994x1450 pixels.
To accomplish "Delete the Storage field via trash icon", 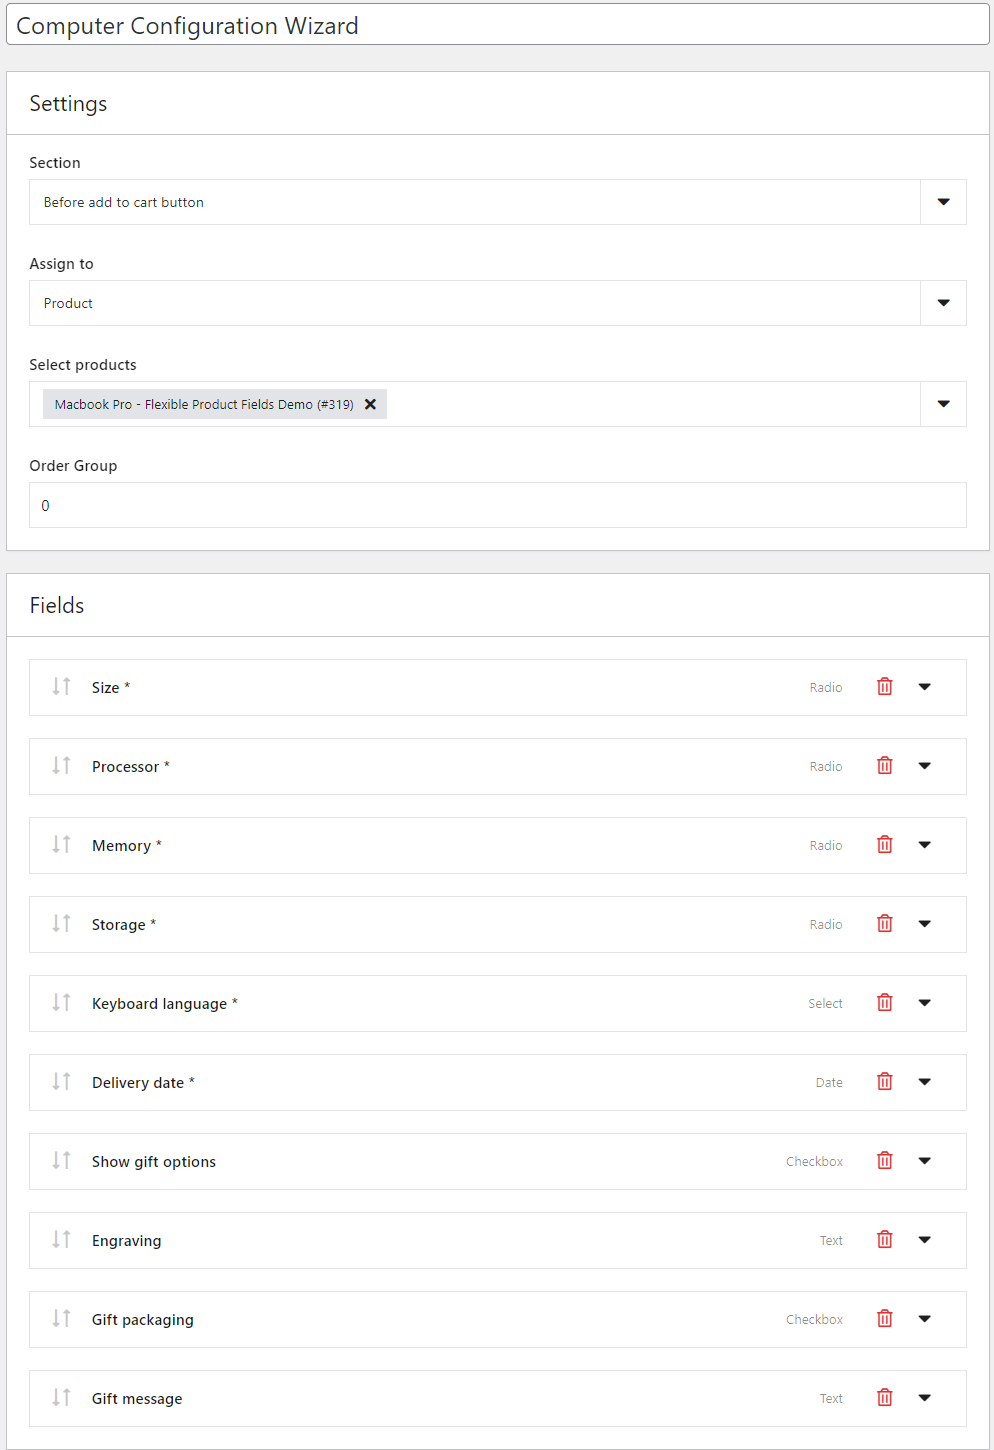I will pos(885,924).
